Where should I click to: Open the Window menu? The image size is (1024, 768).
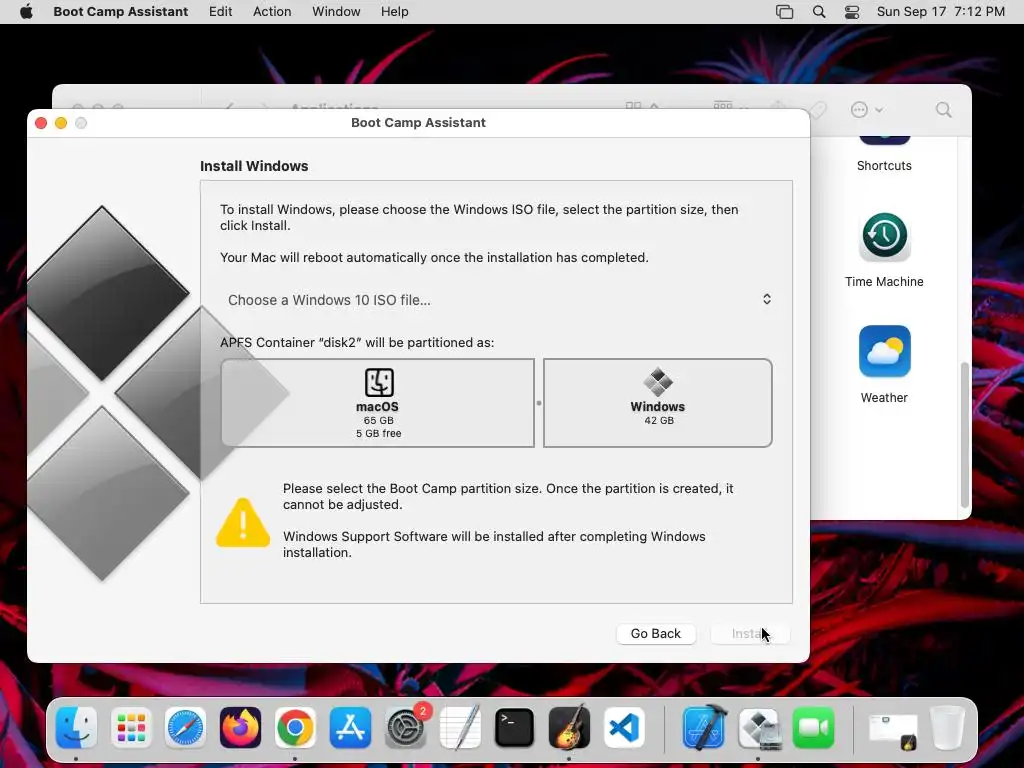coord(336,11)
